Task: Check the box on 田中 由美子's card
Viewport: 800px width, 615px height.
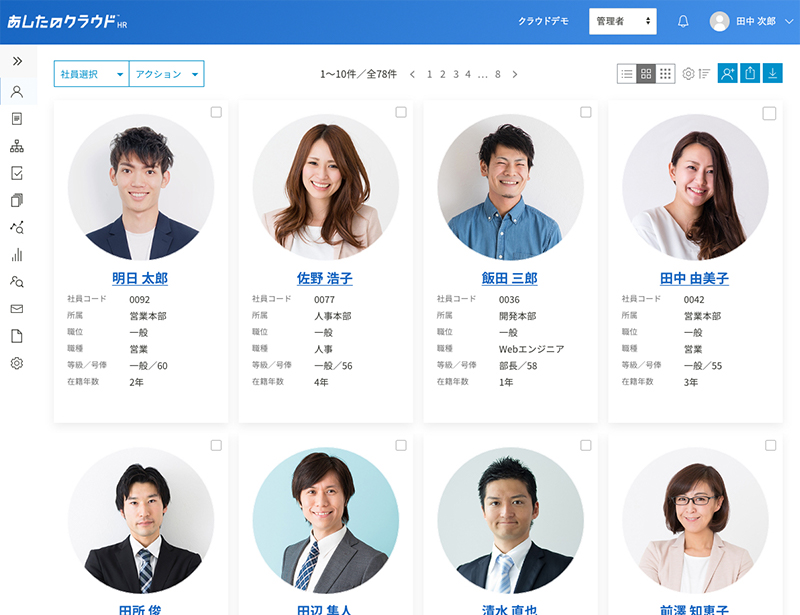Action: tap(769, 113)
